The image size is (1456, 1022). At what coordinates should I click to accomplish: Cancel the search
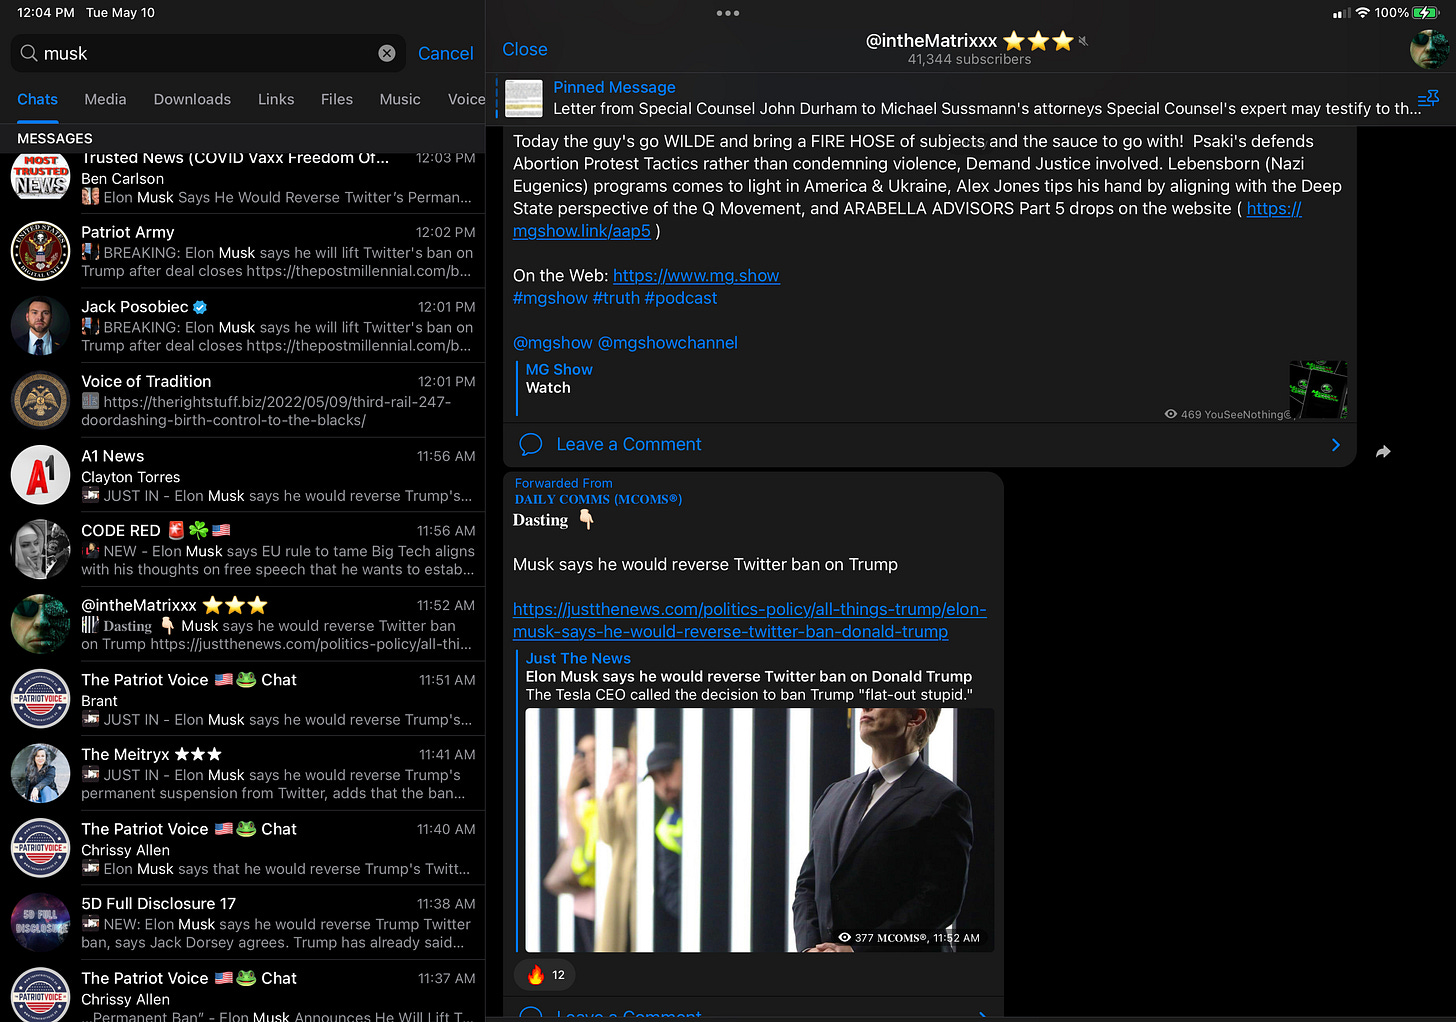coord(446,54)
